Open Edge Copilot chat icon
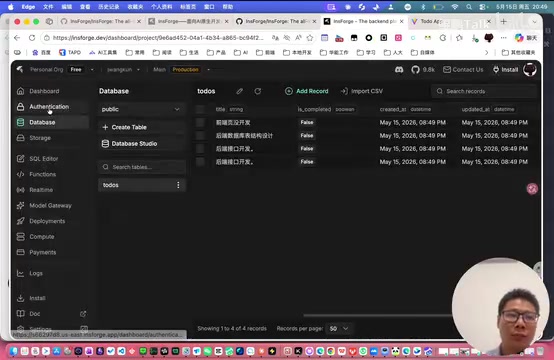 coord(525,38)
